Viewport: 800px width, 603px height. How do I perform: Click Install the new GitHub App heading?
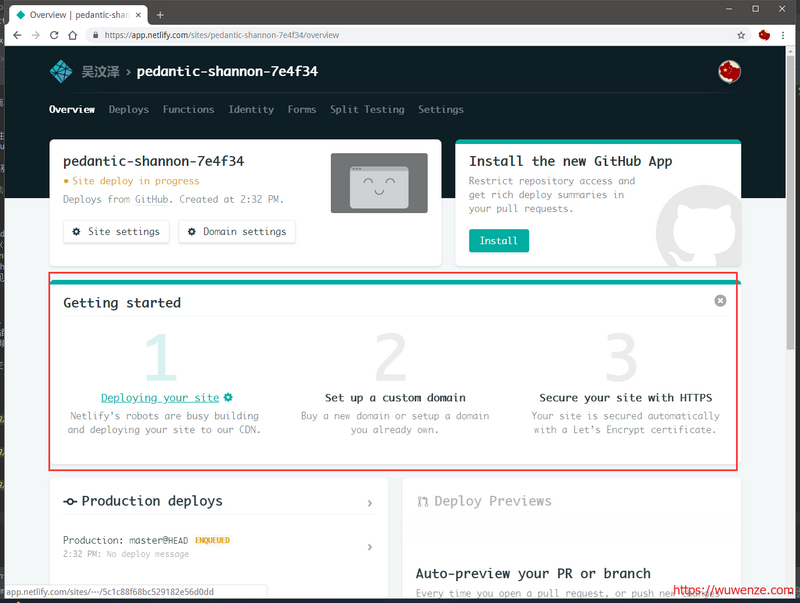570,161
